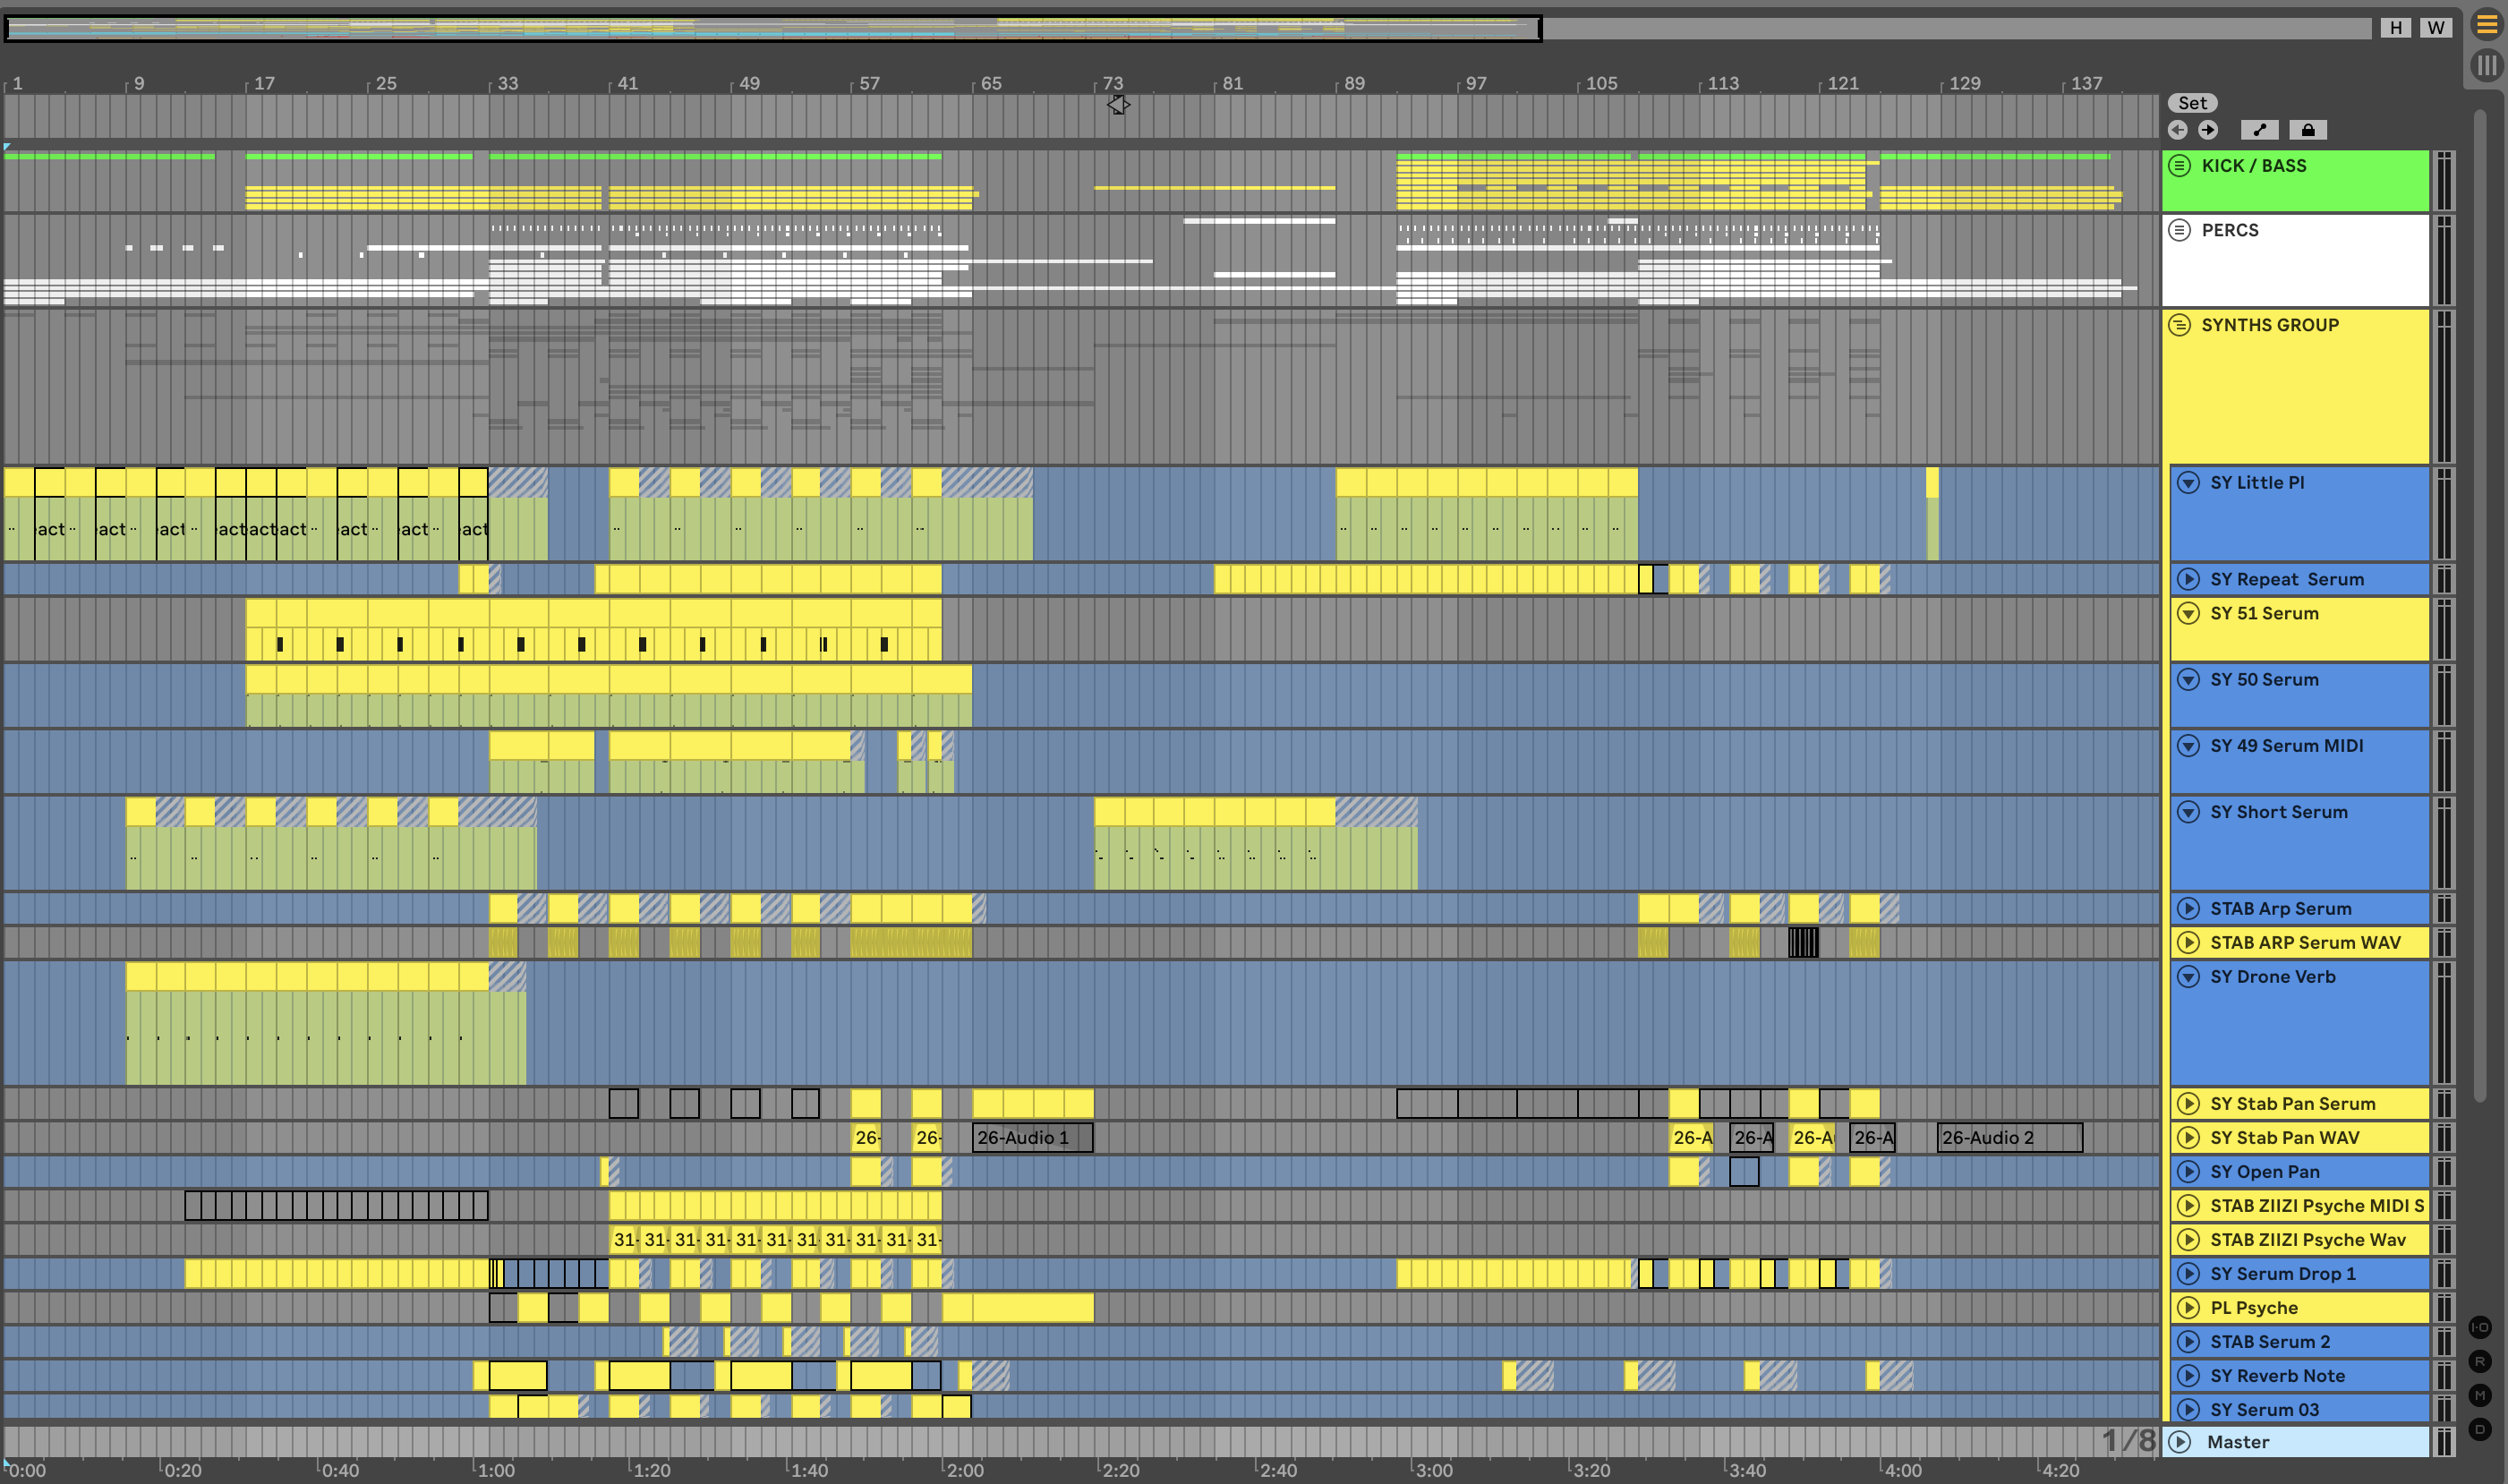Jump to the previous locator arrow
Viewport: 2508px width, 1484px height.
2178,130
